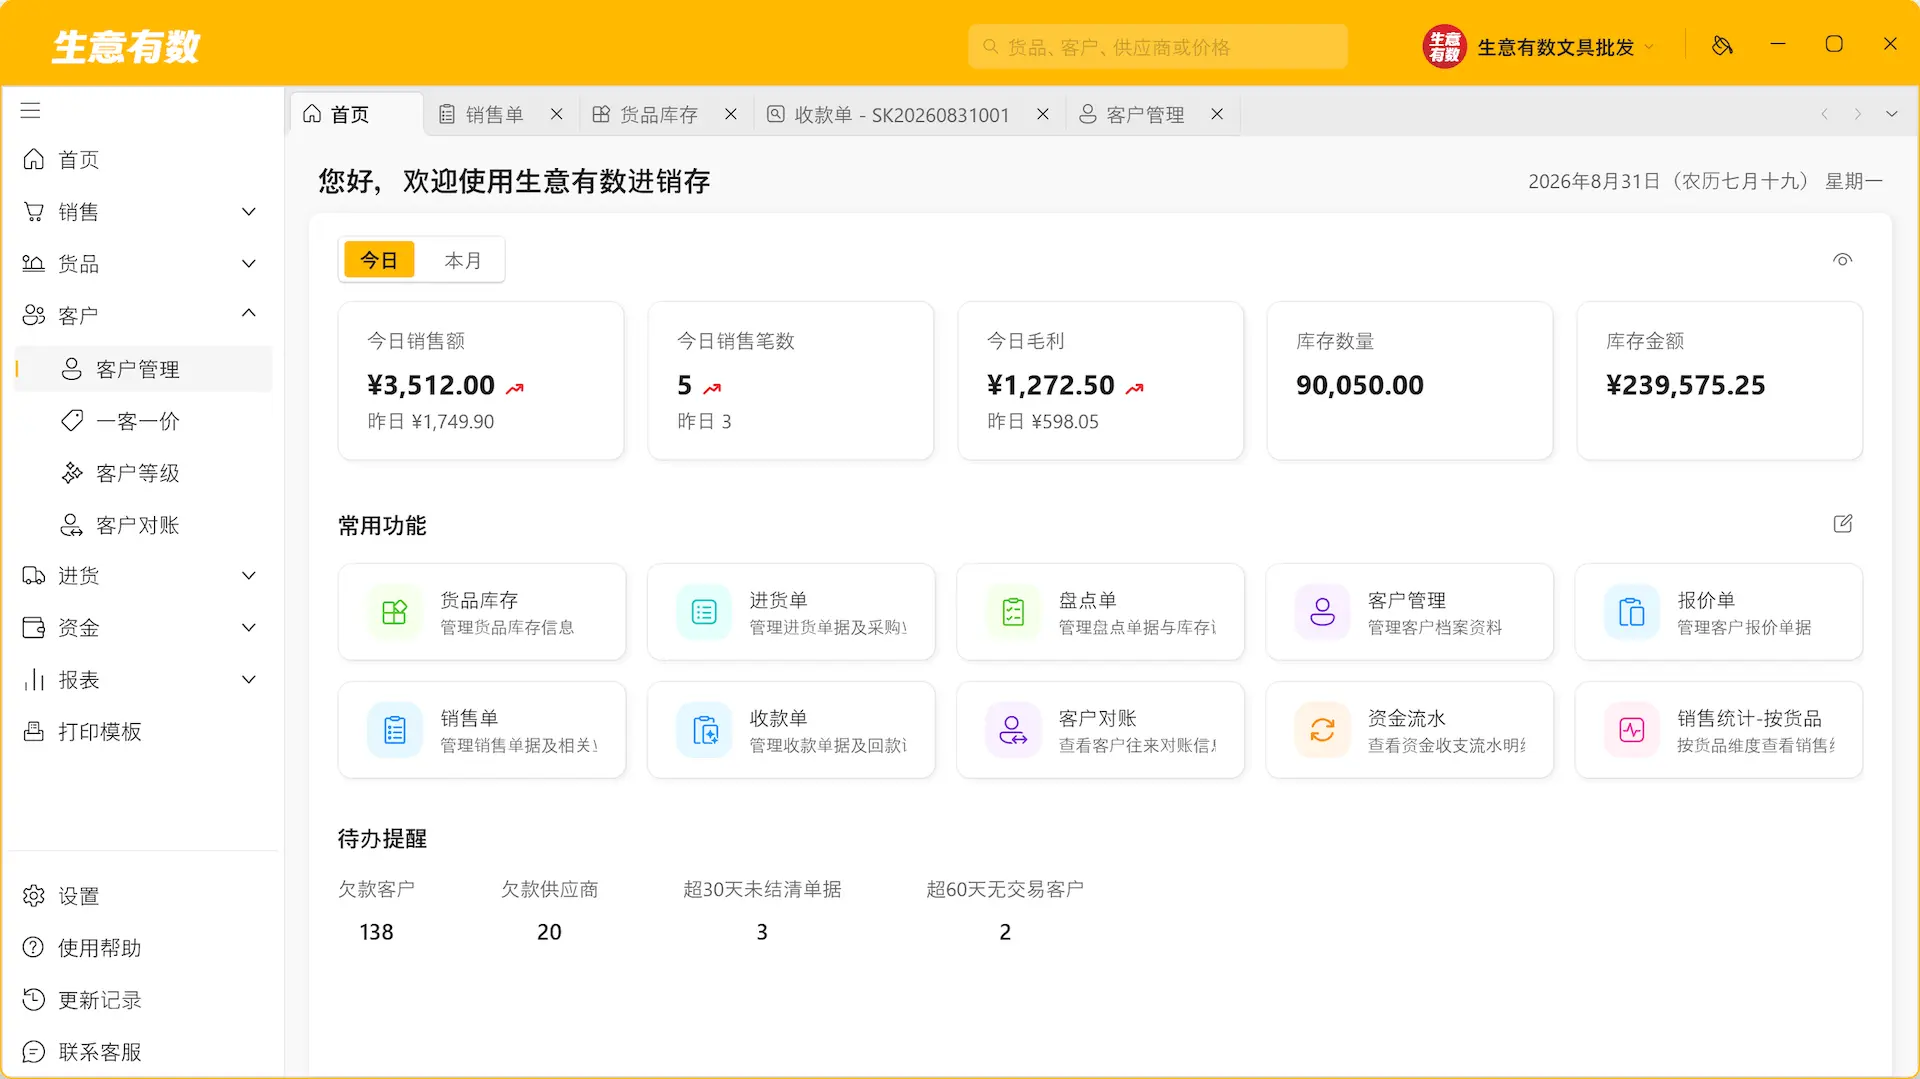Viewport: 1920px width, 1079px height.
Task: Click the skin theme icon in title bar
Action: 1722,45
